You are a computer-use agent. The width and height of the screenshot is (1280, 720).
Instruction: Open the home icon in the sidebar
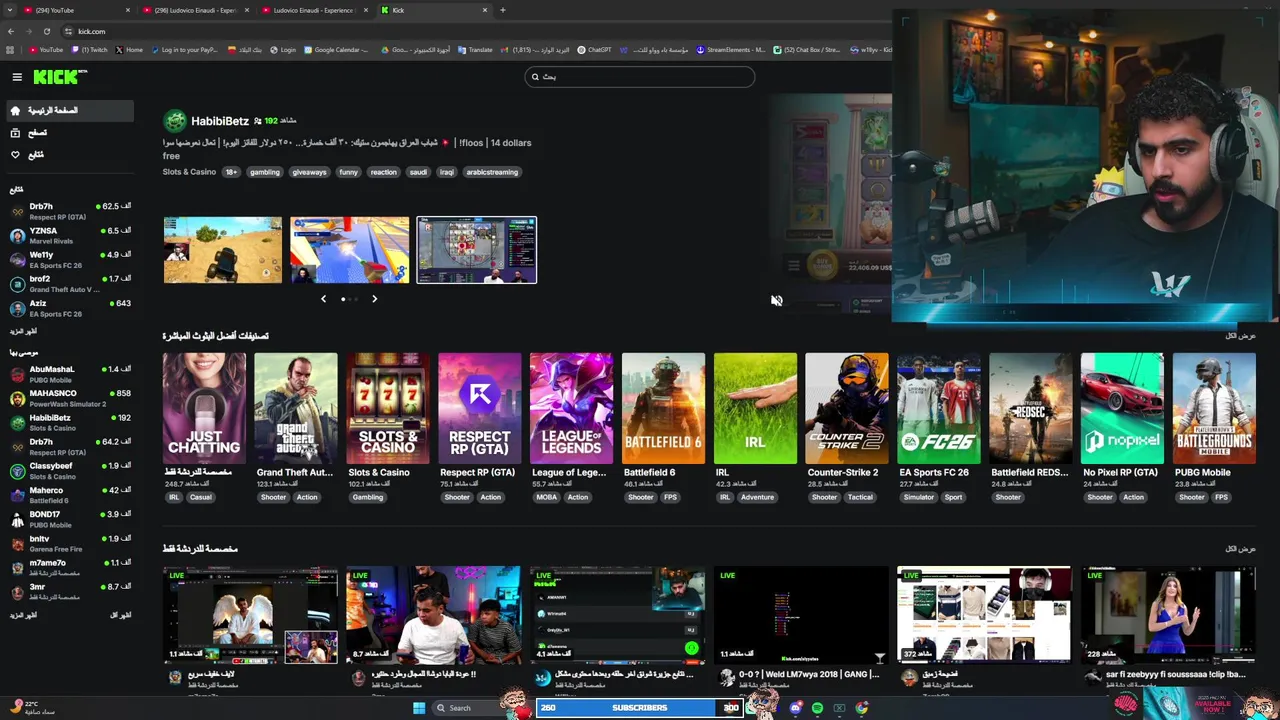[x=15, y=110]
